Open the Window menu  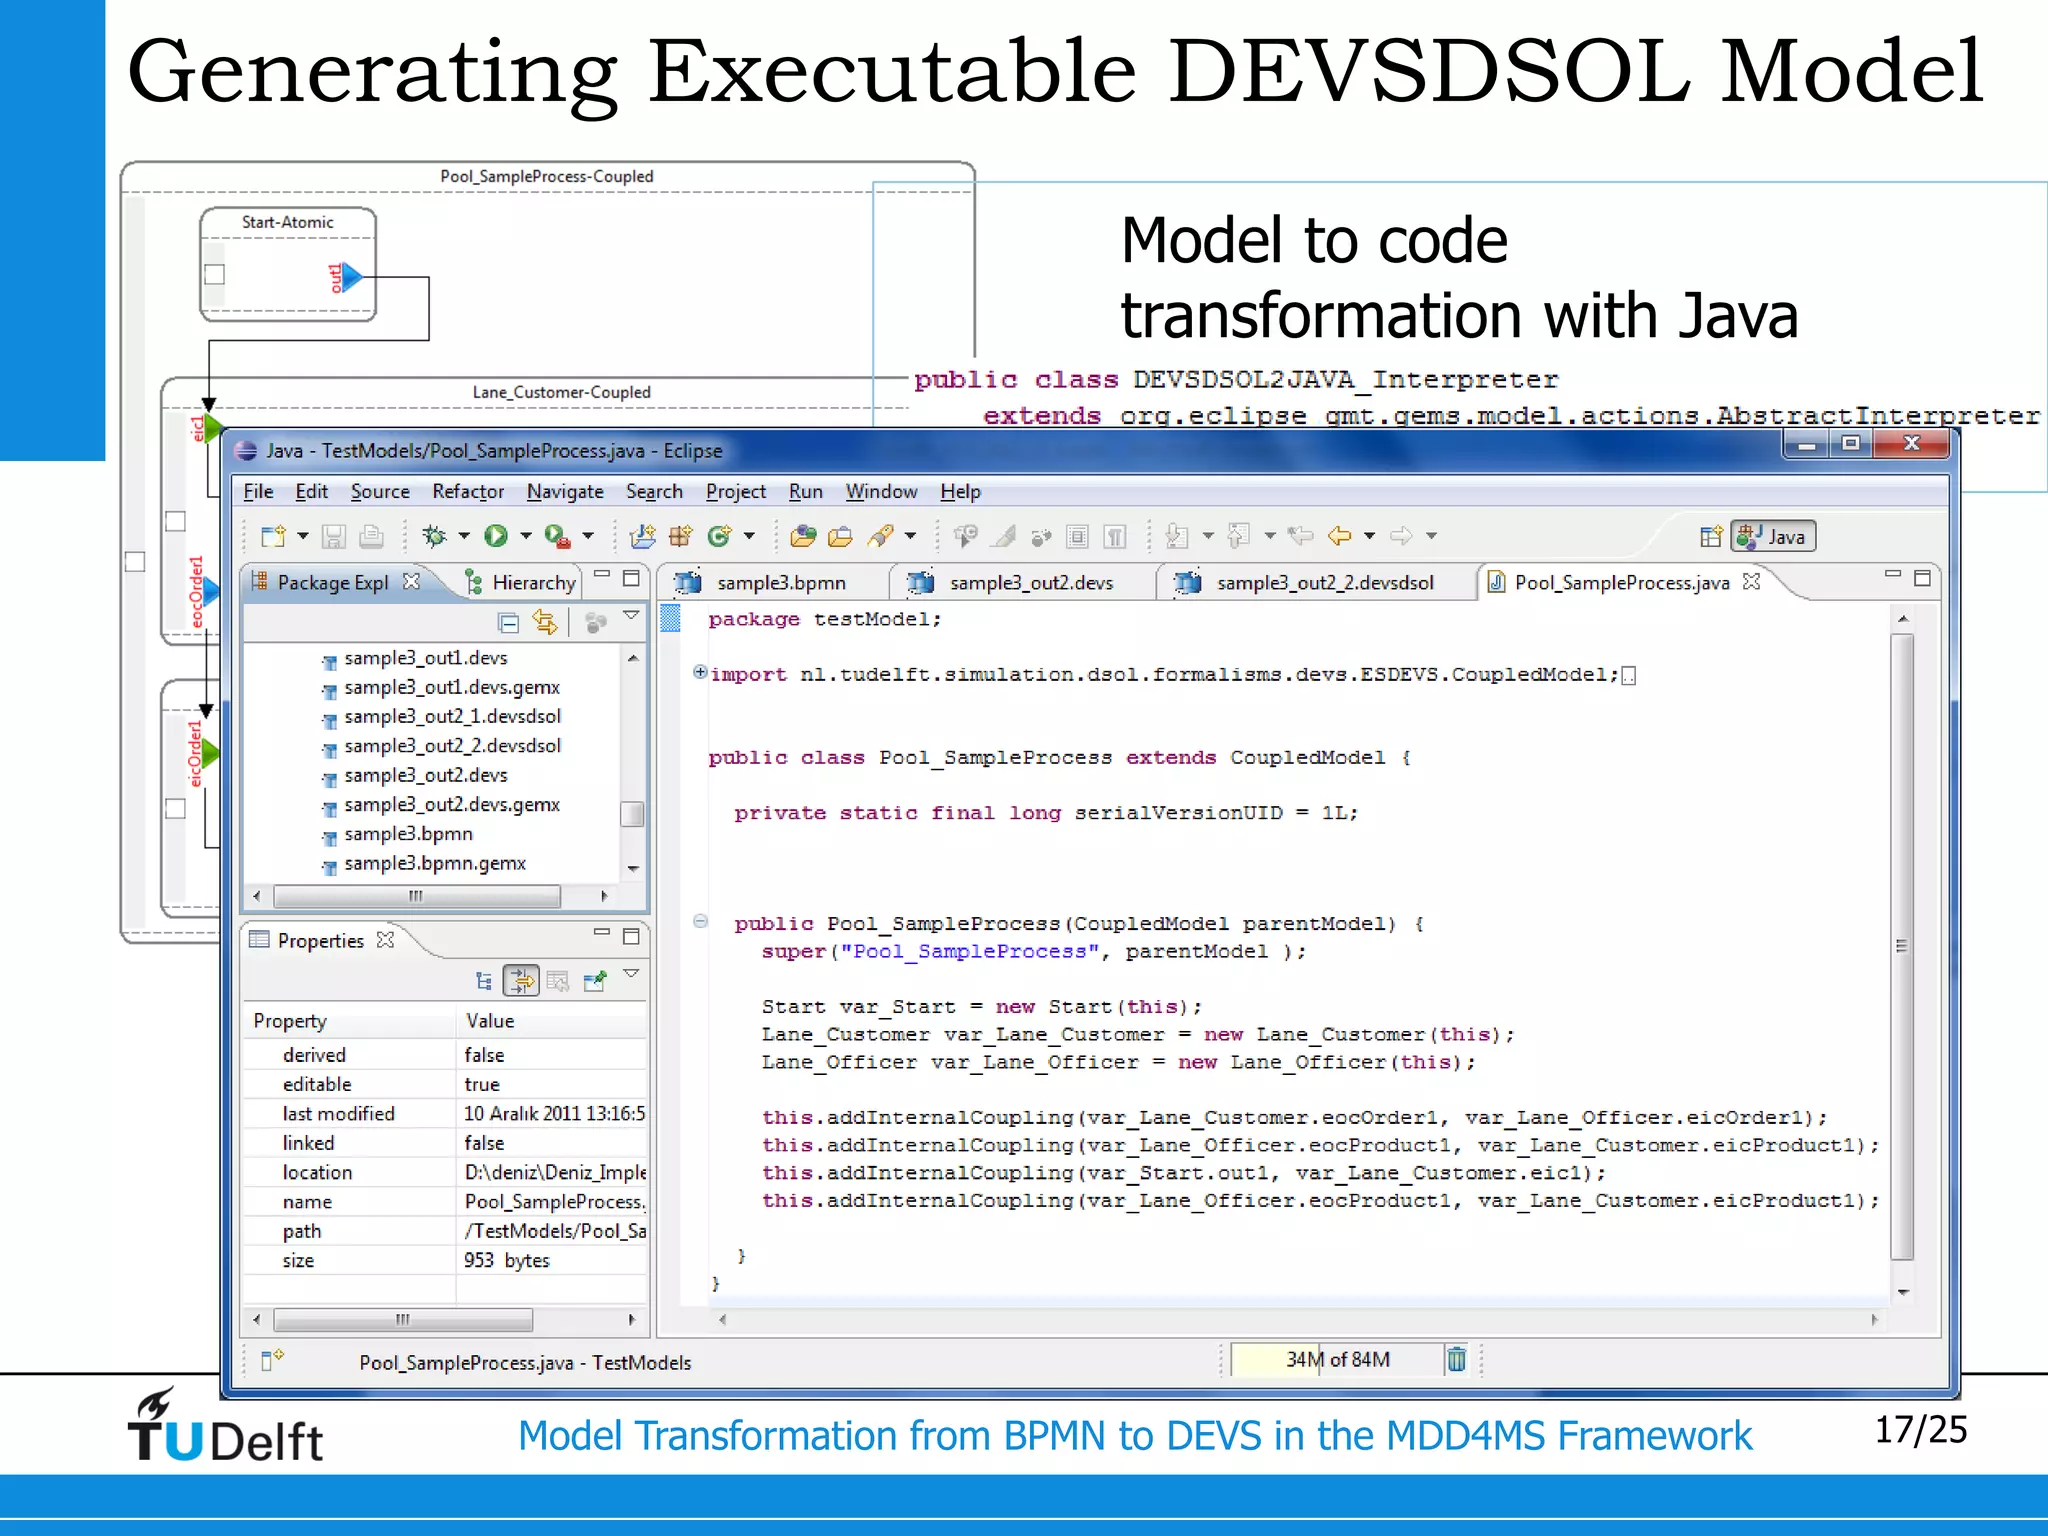tap(881, 491)
